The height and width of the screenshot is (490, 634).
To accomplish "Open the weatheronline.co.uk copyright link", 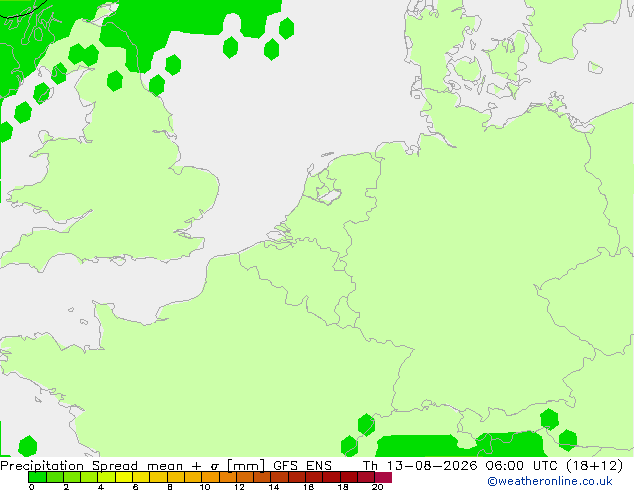I will click(550, 481).
